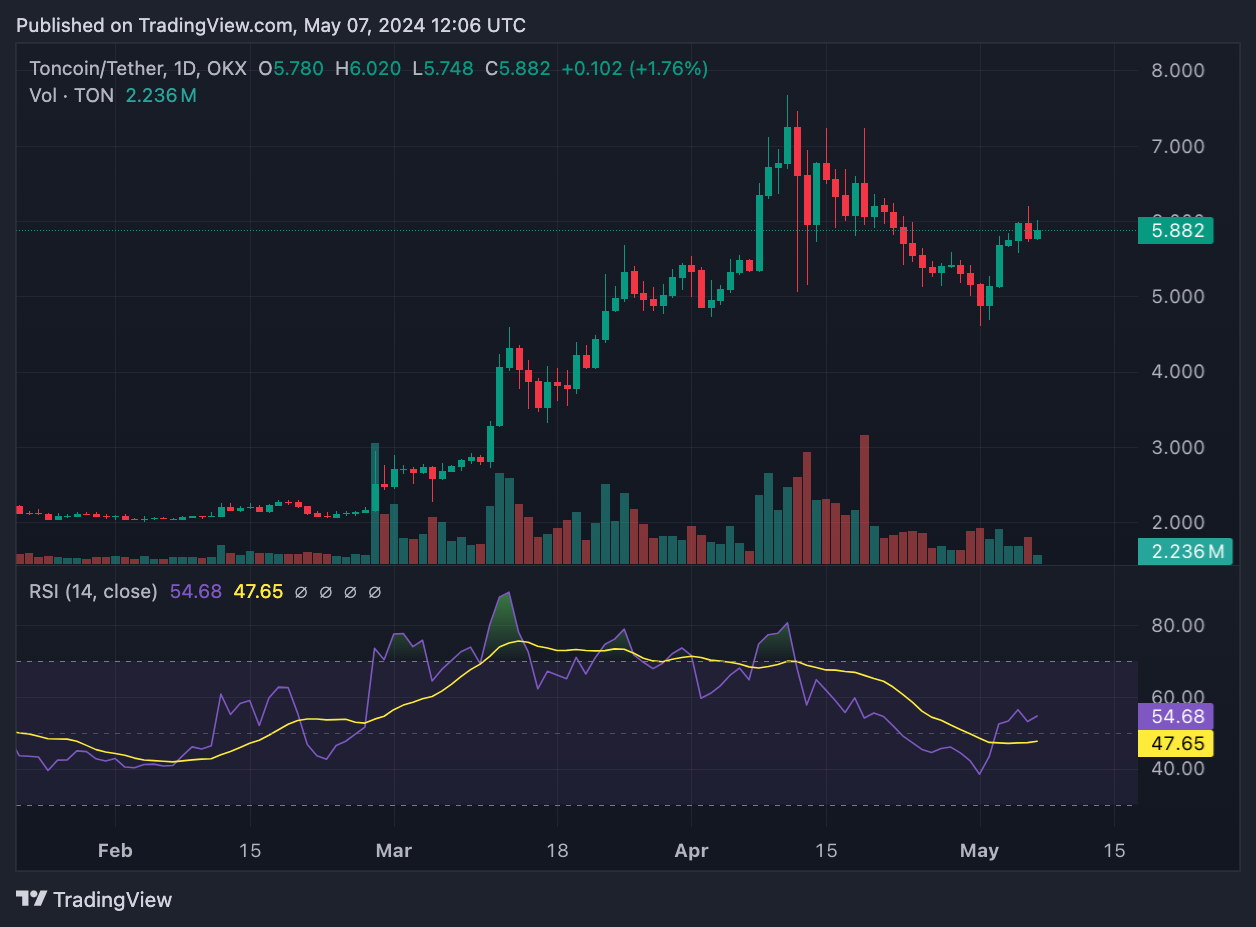1256x927 pixels.
Task: Click the 15 date label after May
Action: point(1114,851)
